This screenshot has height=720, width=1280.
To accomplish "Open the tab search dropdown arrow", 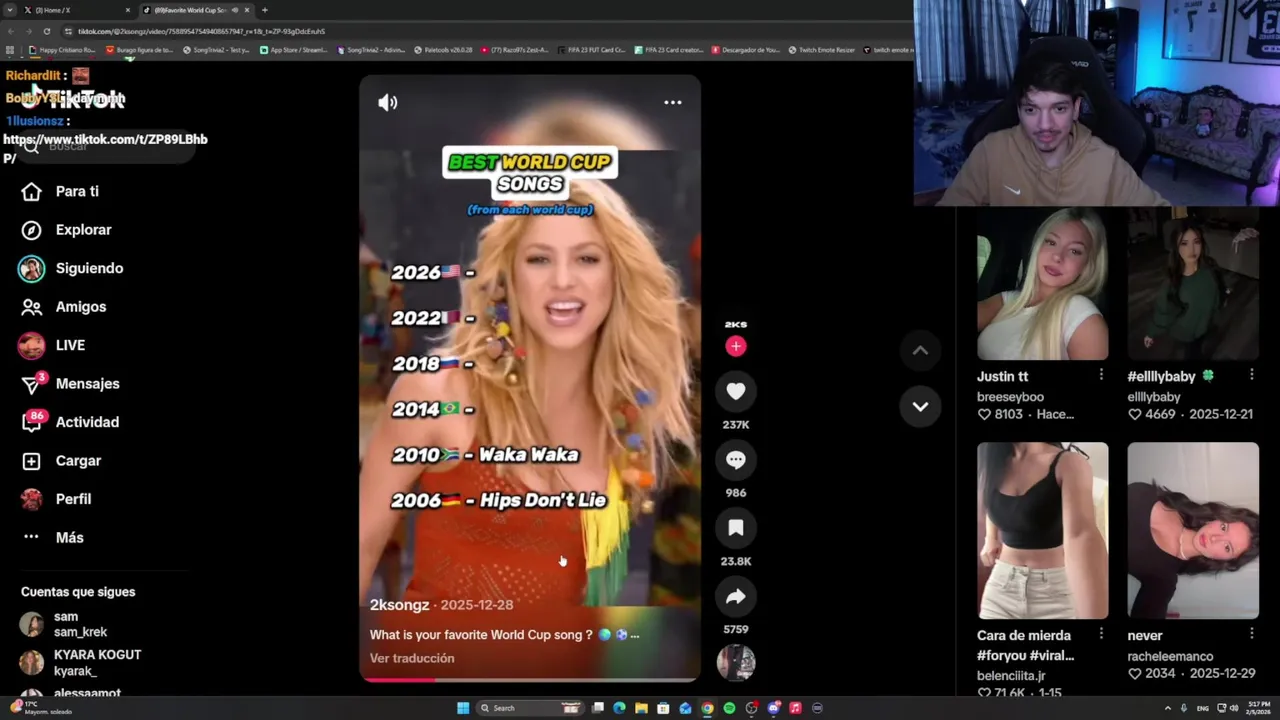I will coord(9,10).
